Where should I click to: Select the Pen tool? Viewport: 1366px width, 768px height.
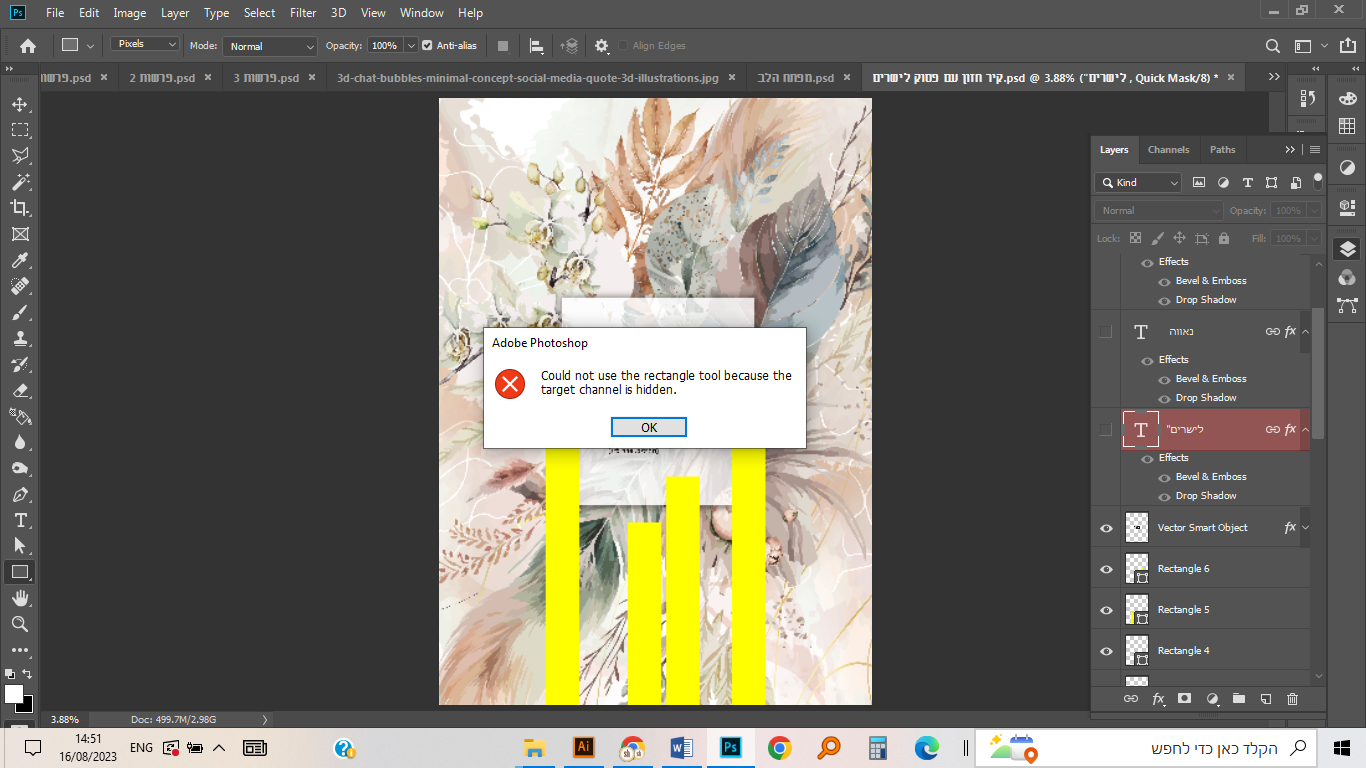coord(19,494)
